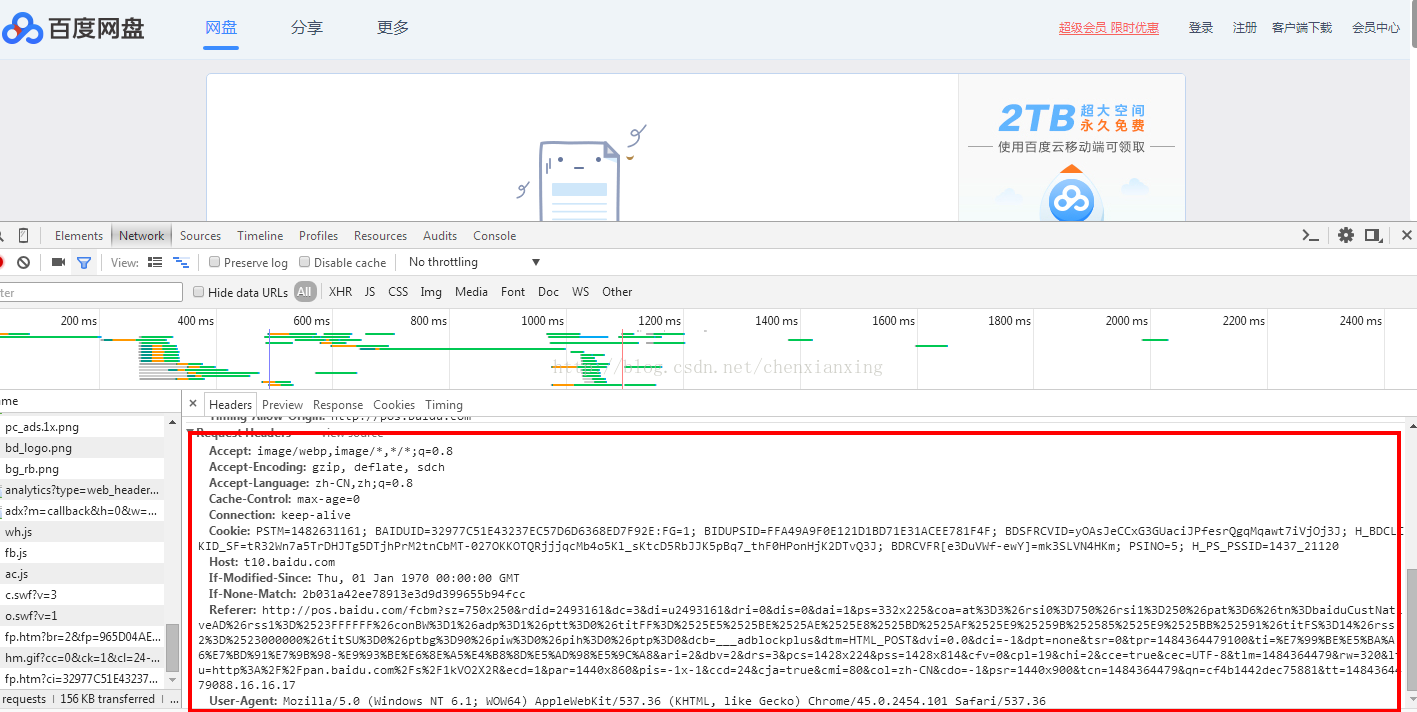This screenshot has width=1417, height=712.
Task: Select the c.swf?v=3 request row
Action: tap(82, 595)
